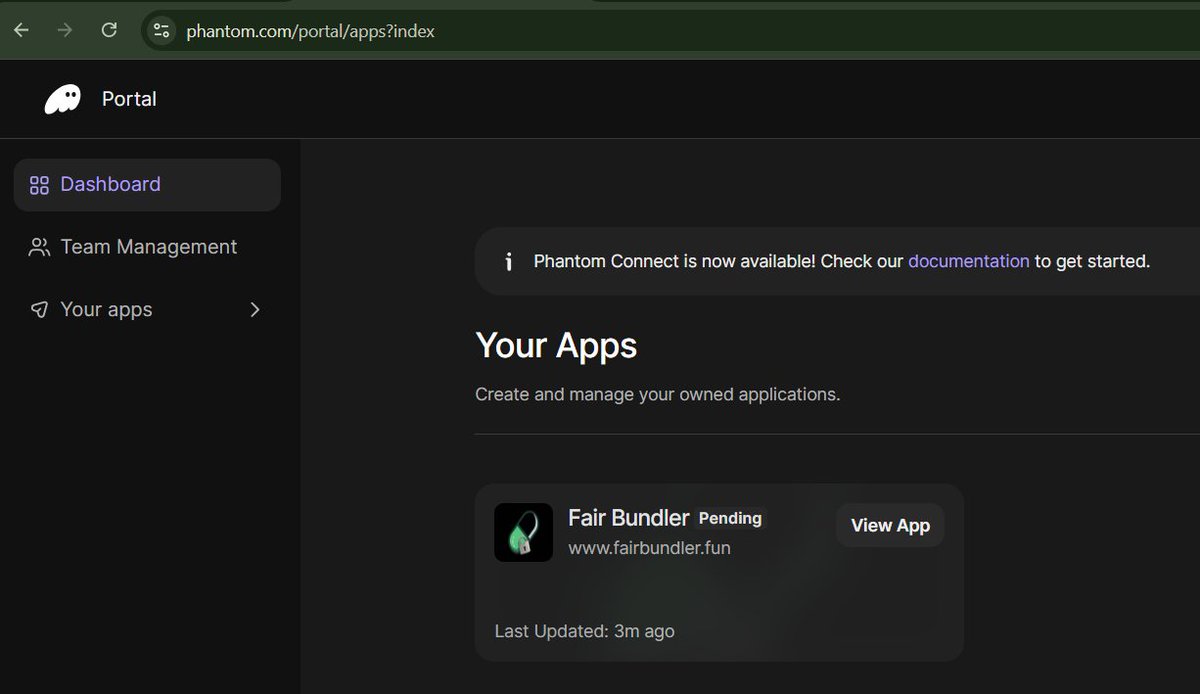Expand the Your apps chevron
The width and height of the screenshot is (1200, 694).
255,310
